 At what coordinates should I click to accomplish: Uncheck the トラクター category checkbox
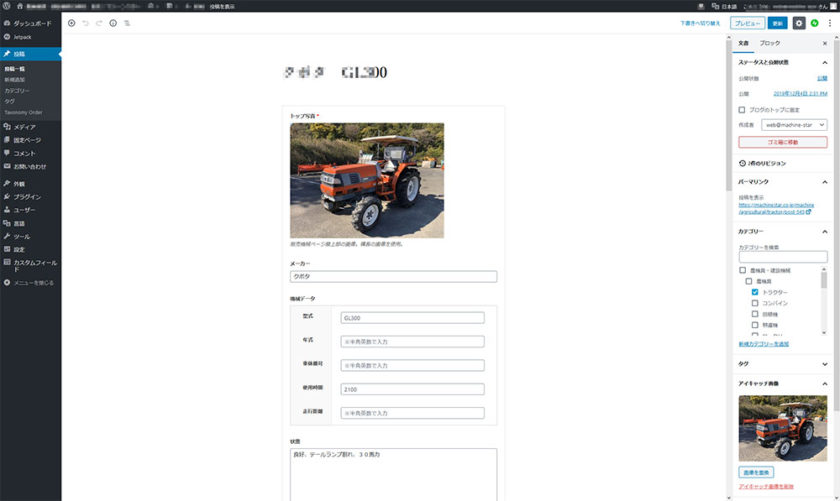[755, 292]
